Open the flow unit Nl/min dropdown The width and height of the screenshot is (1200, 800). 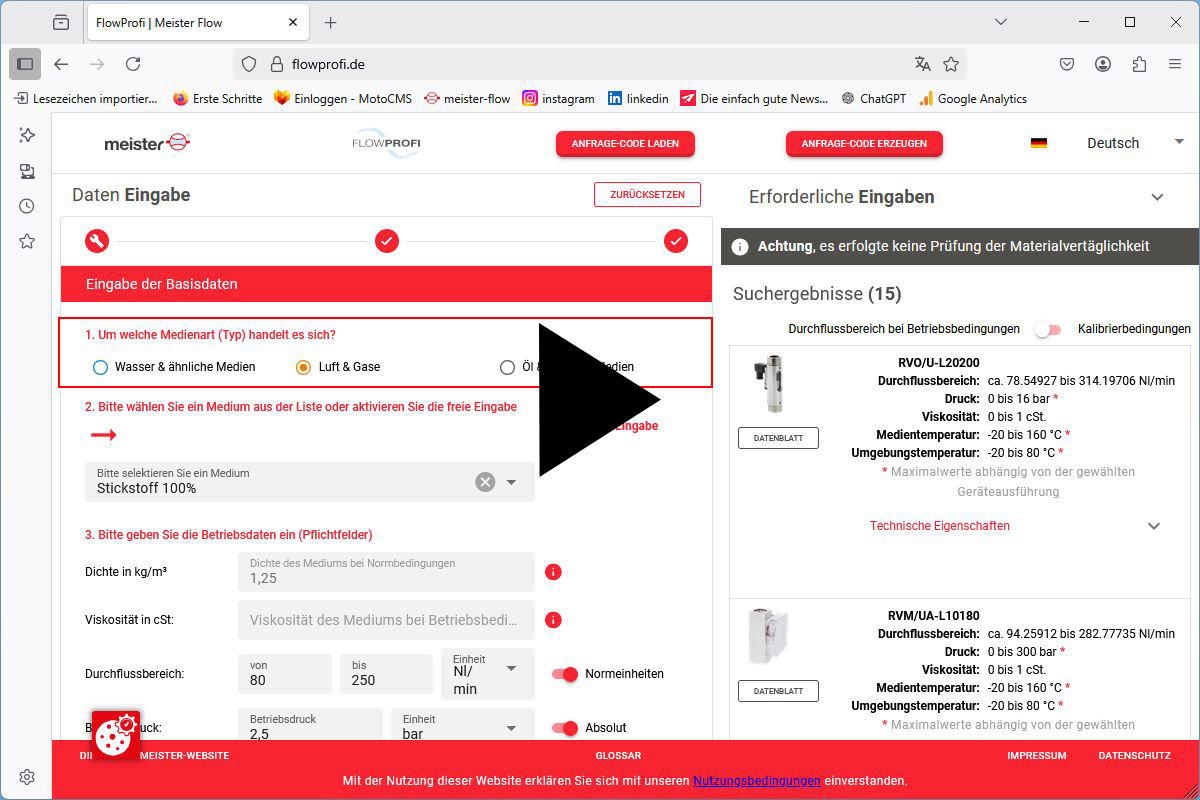488,674
